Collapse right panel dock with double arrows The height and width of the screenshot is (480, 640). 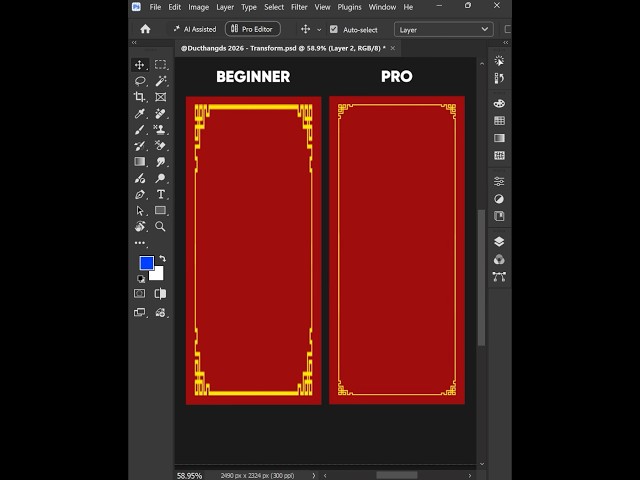tap(506, 42)
